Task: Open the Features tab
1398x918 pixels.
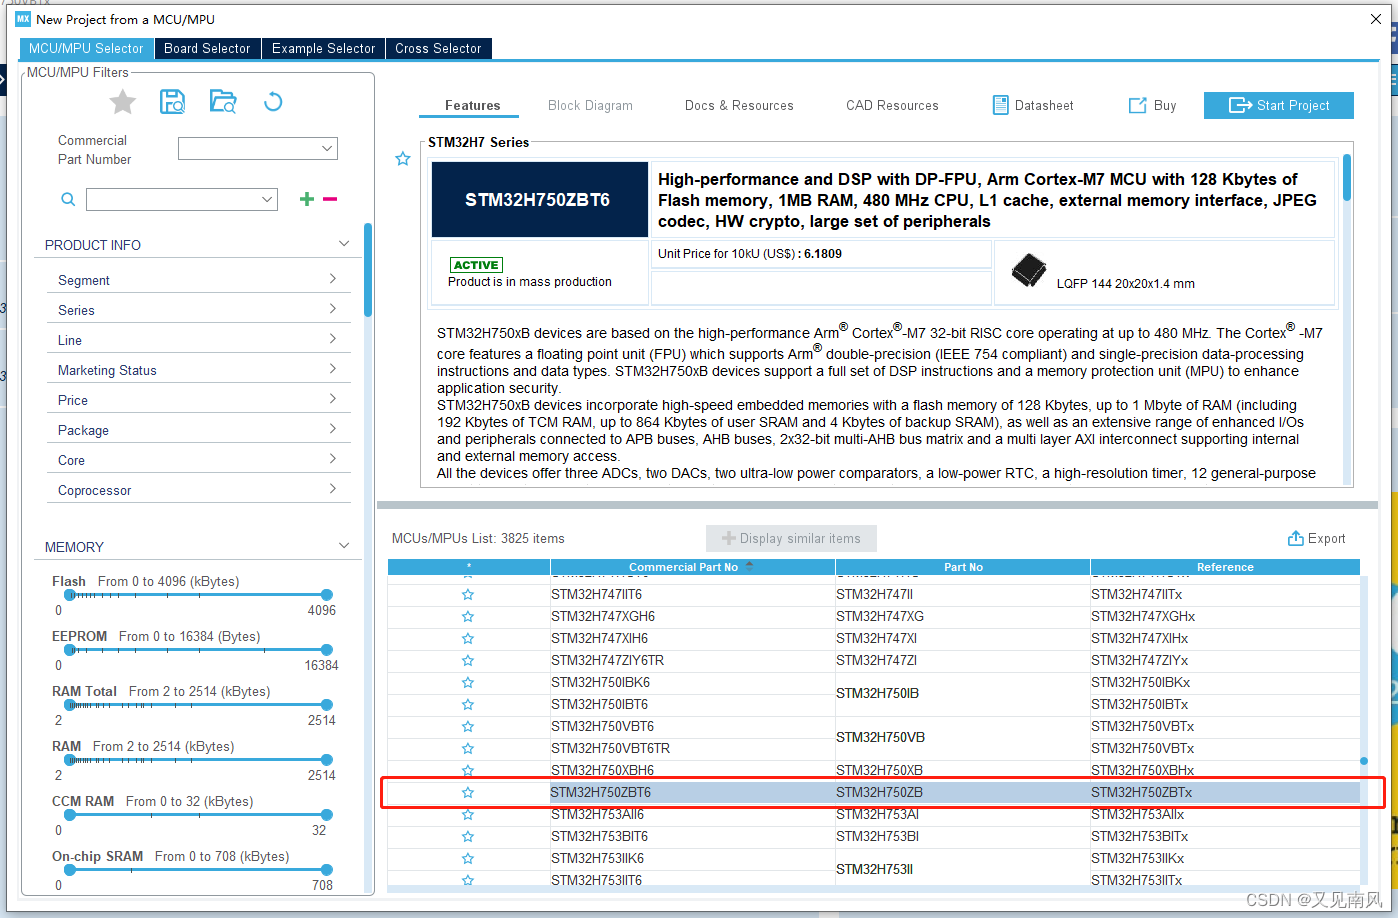Action: [473, 105]
